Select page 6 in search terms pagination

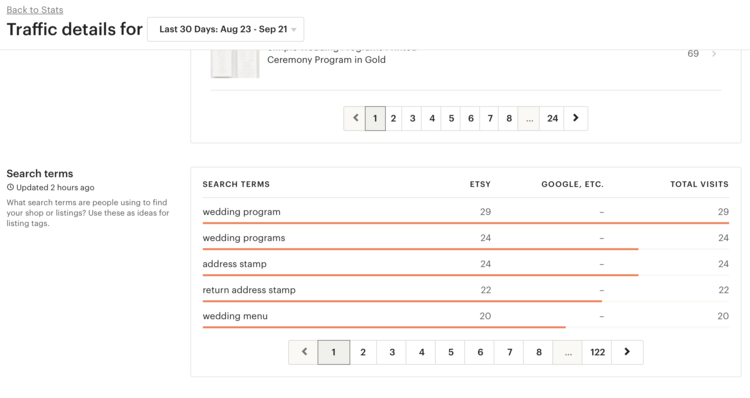[480, 352]
